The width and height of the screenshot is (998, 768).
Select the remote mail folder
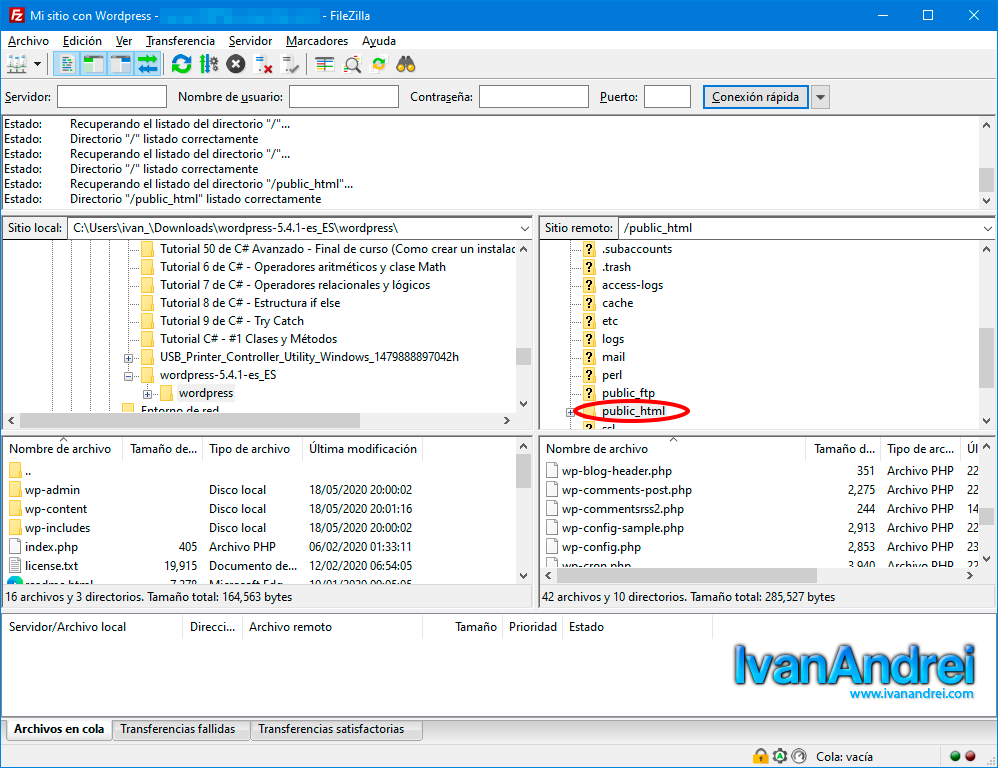click(x=613, y=357)
